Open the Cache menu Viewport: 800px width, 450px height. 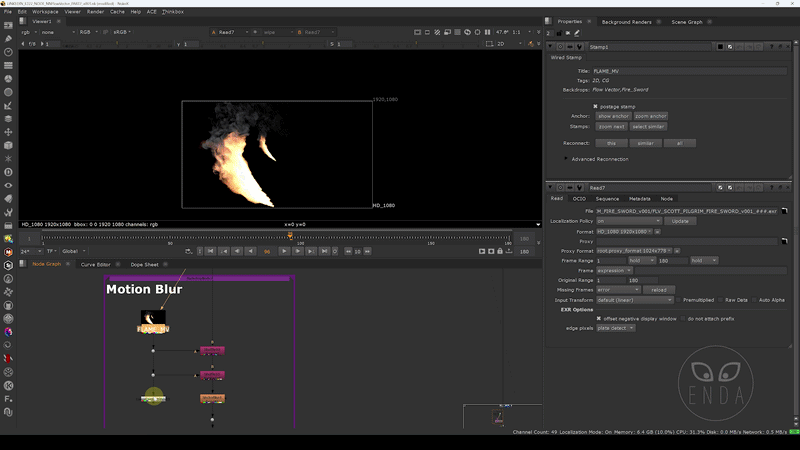[117, 12]
